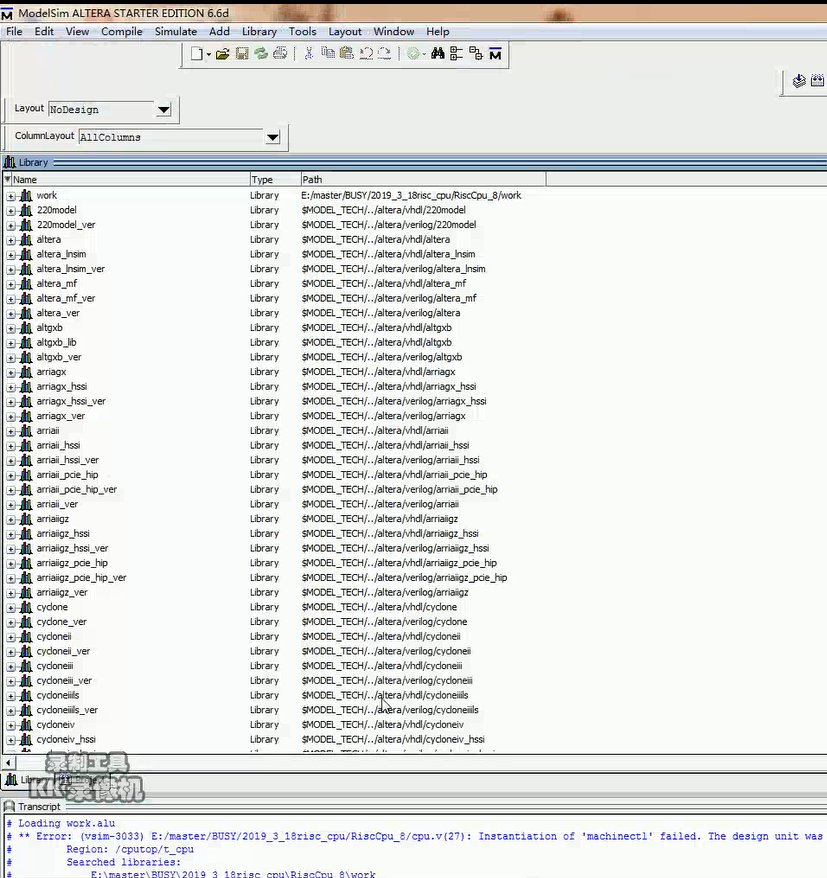The image size is (827, 878).
Task: Click the left arrow of horizontal scrollbar
Action: point(8,763)
